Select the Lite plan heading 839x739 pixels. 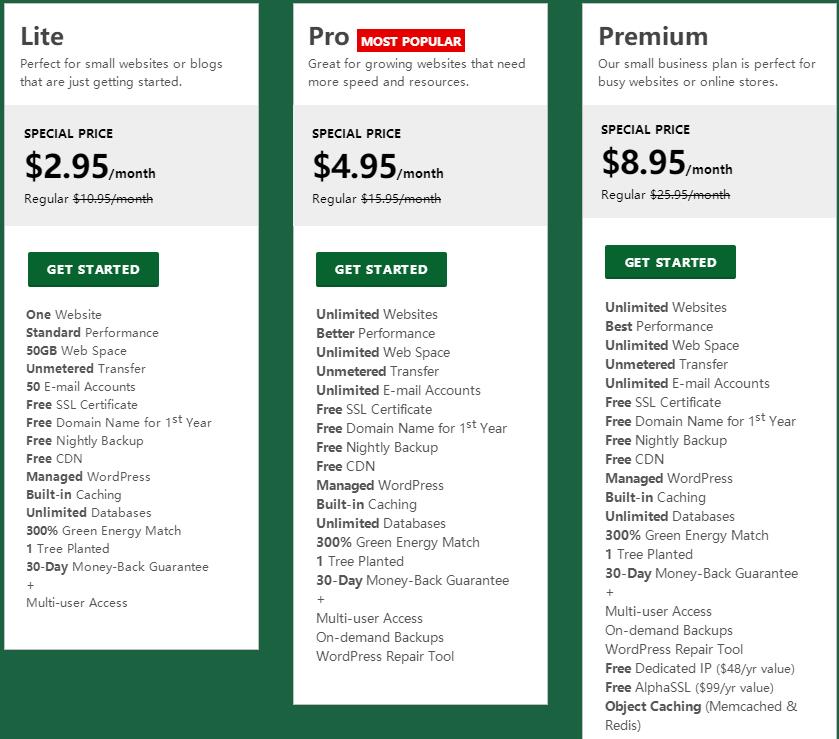42,37
